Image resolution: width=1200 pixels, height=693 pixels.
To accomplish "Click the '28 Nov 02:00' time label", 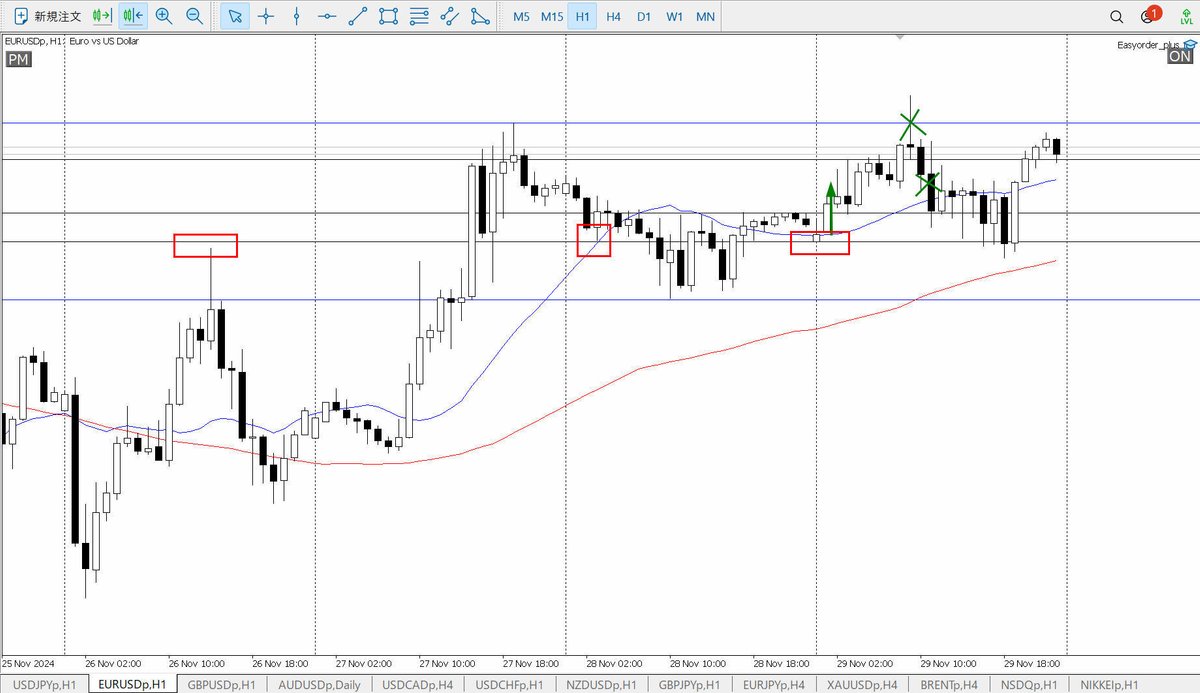I will [x=615, y=663].
